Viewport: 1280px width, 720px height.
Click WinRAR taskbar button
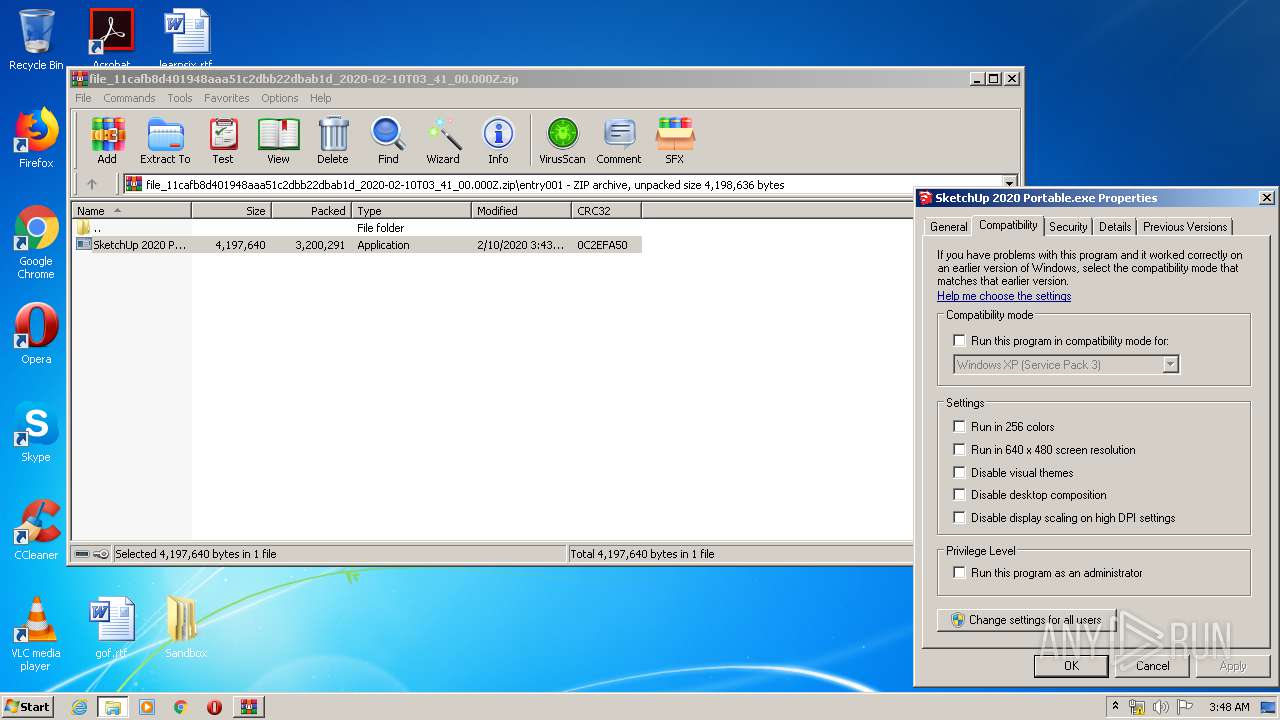point(248,707)
